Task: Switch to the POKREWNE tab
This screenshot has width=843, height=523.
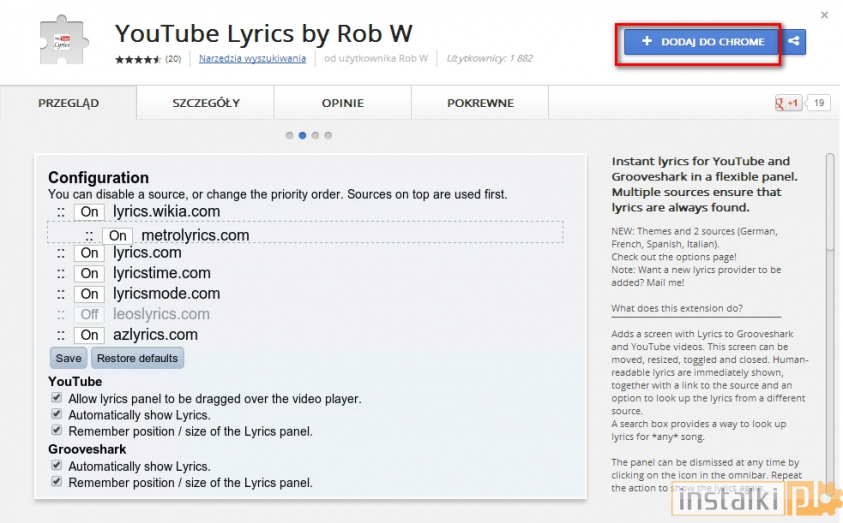Action: [x=480, y=103]
